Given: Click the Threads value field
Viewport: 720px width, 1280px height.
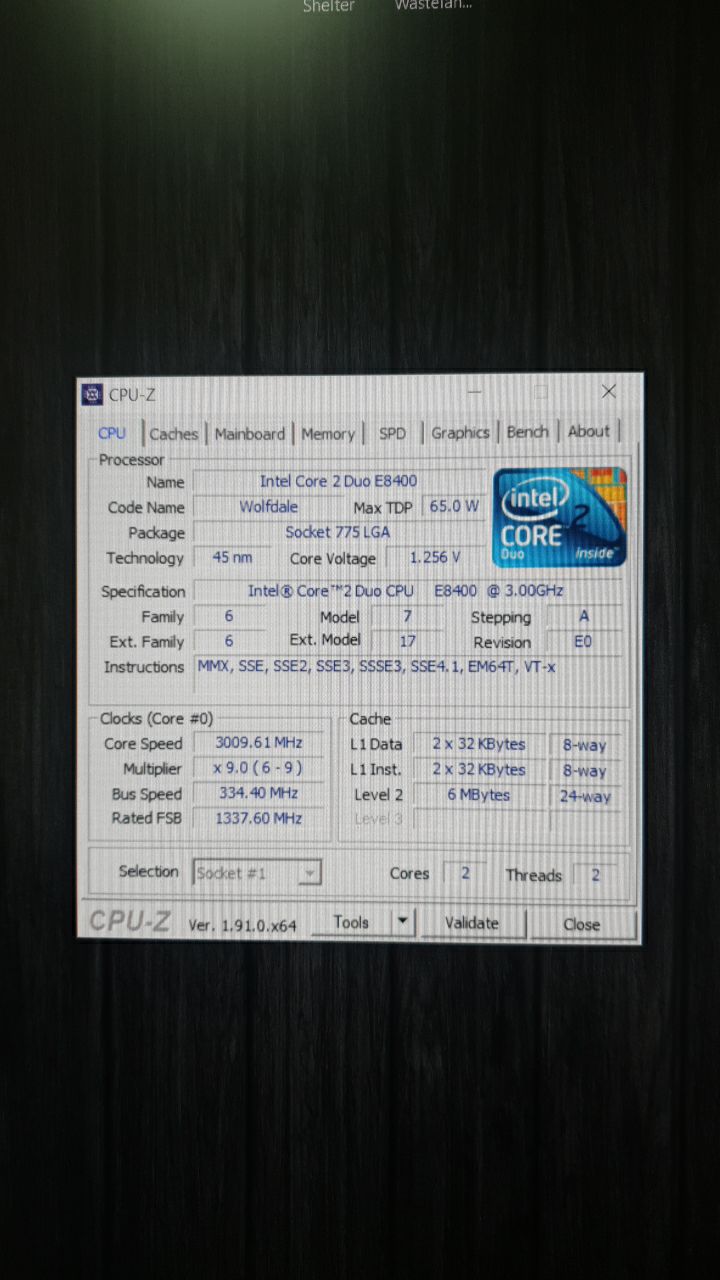Looking at the screenshot, I should tap(595, 875).
